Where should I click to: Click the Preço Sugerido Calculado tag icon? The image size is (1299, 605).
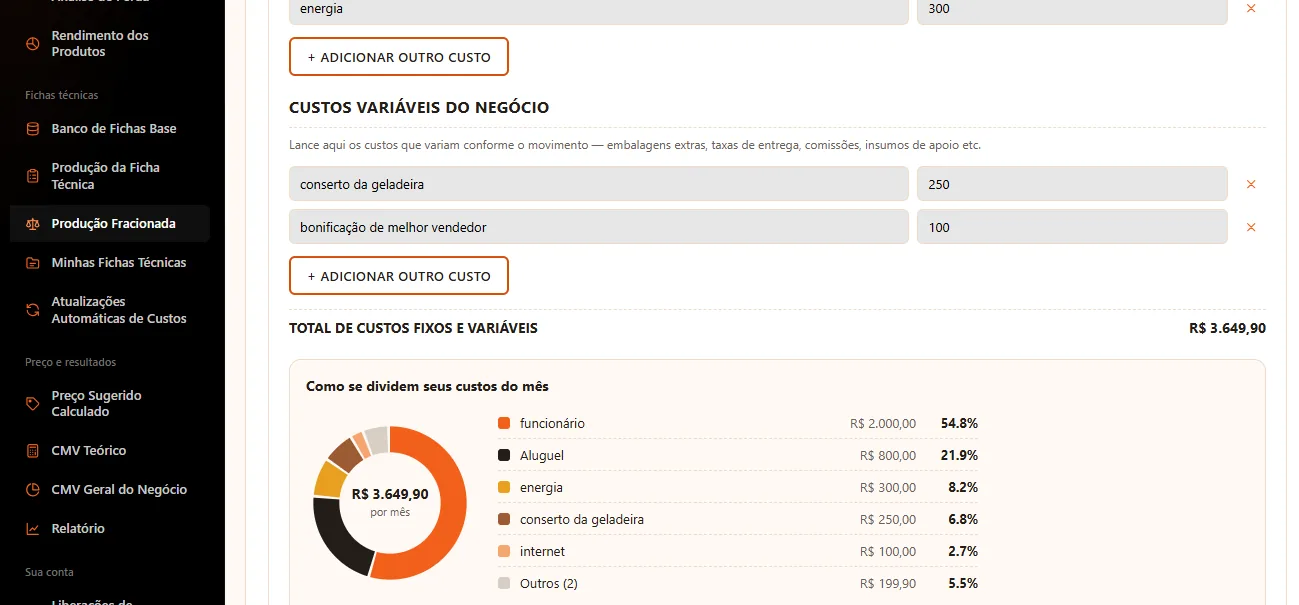(32, 403)
